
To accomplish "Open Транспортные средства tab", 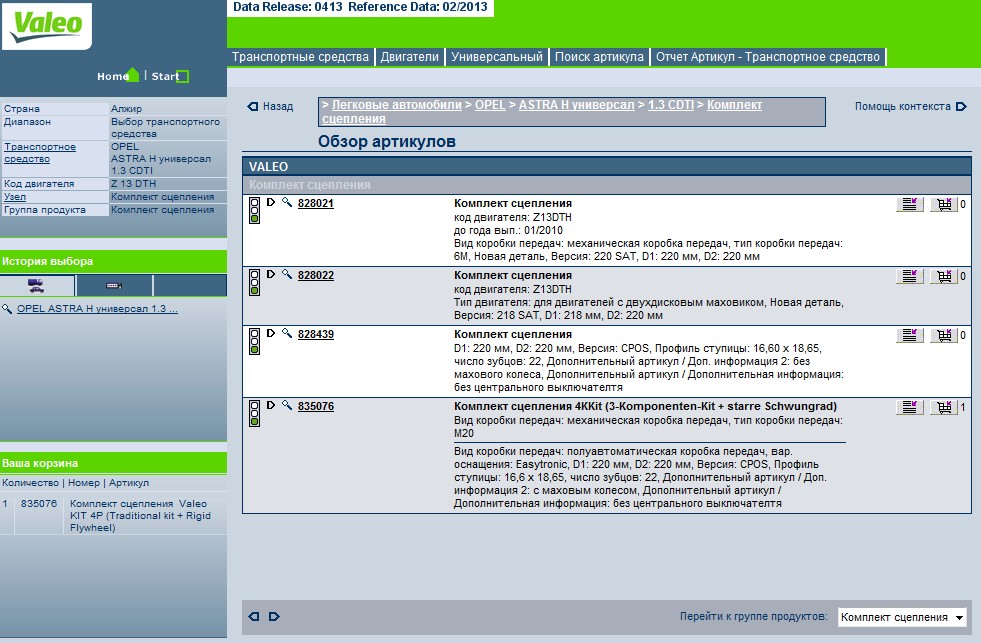I will click(300, 57).
